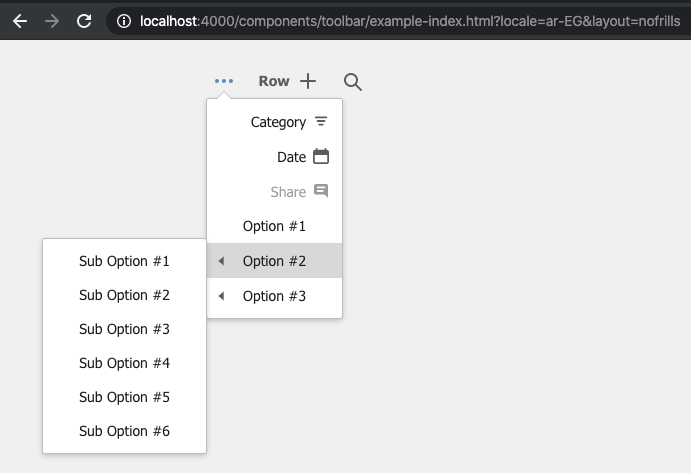Click the plus icon beside Row
The width and height of the screenshot is (691, 473).
coord(308,81)
